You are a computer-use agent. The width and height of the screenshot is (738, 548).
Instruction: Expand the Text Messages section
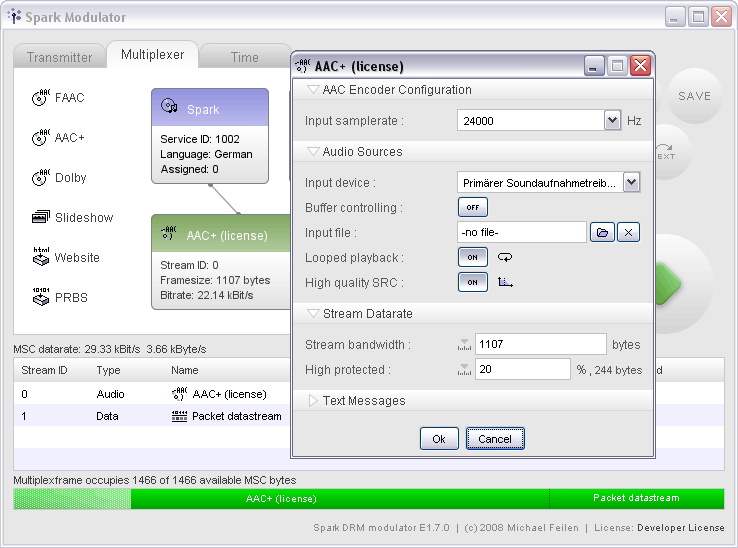click(313, 401)
